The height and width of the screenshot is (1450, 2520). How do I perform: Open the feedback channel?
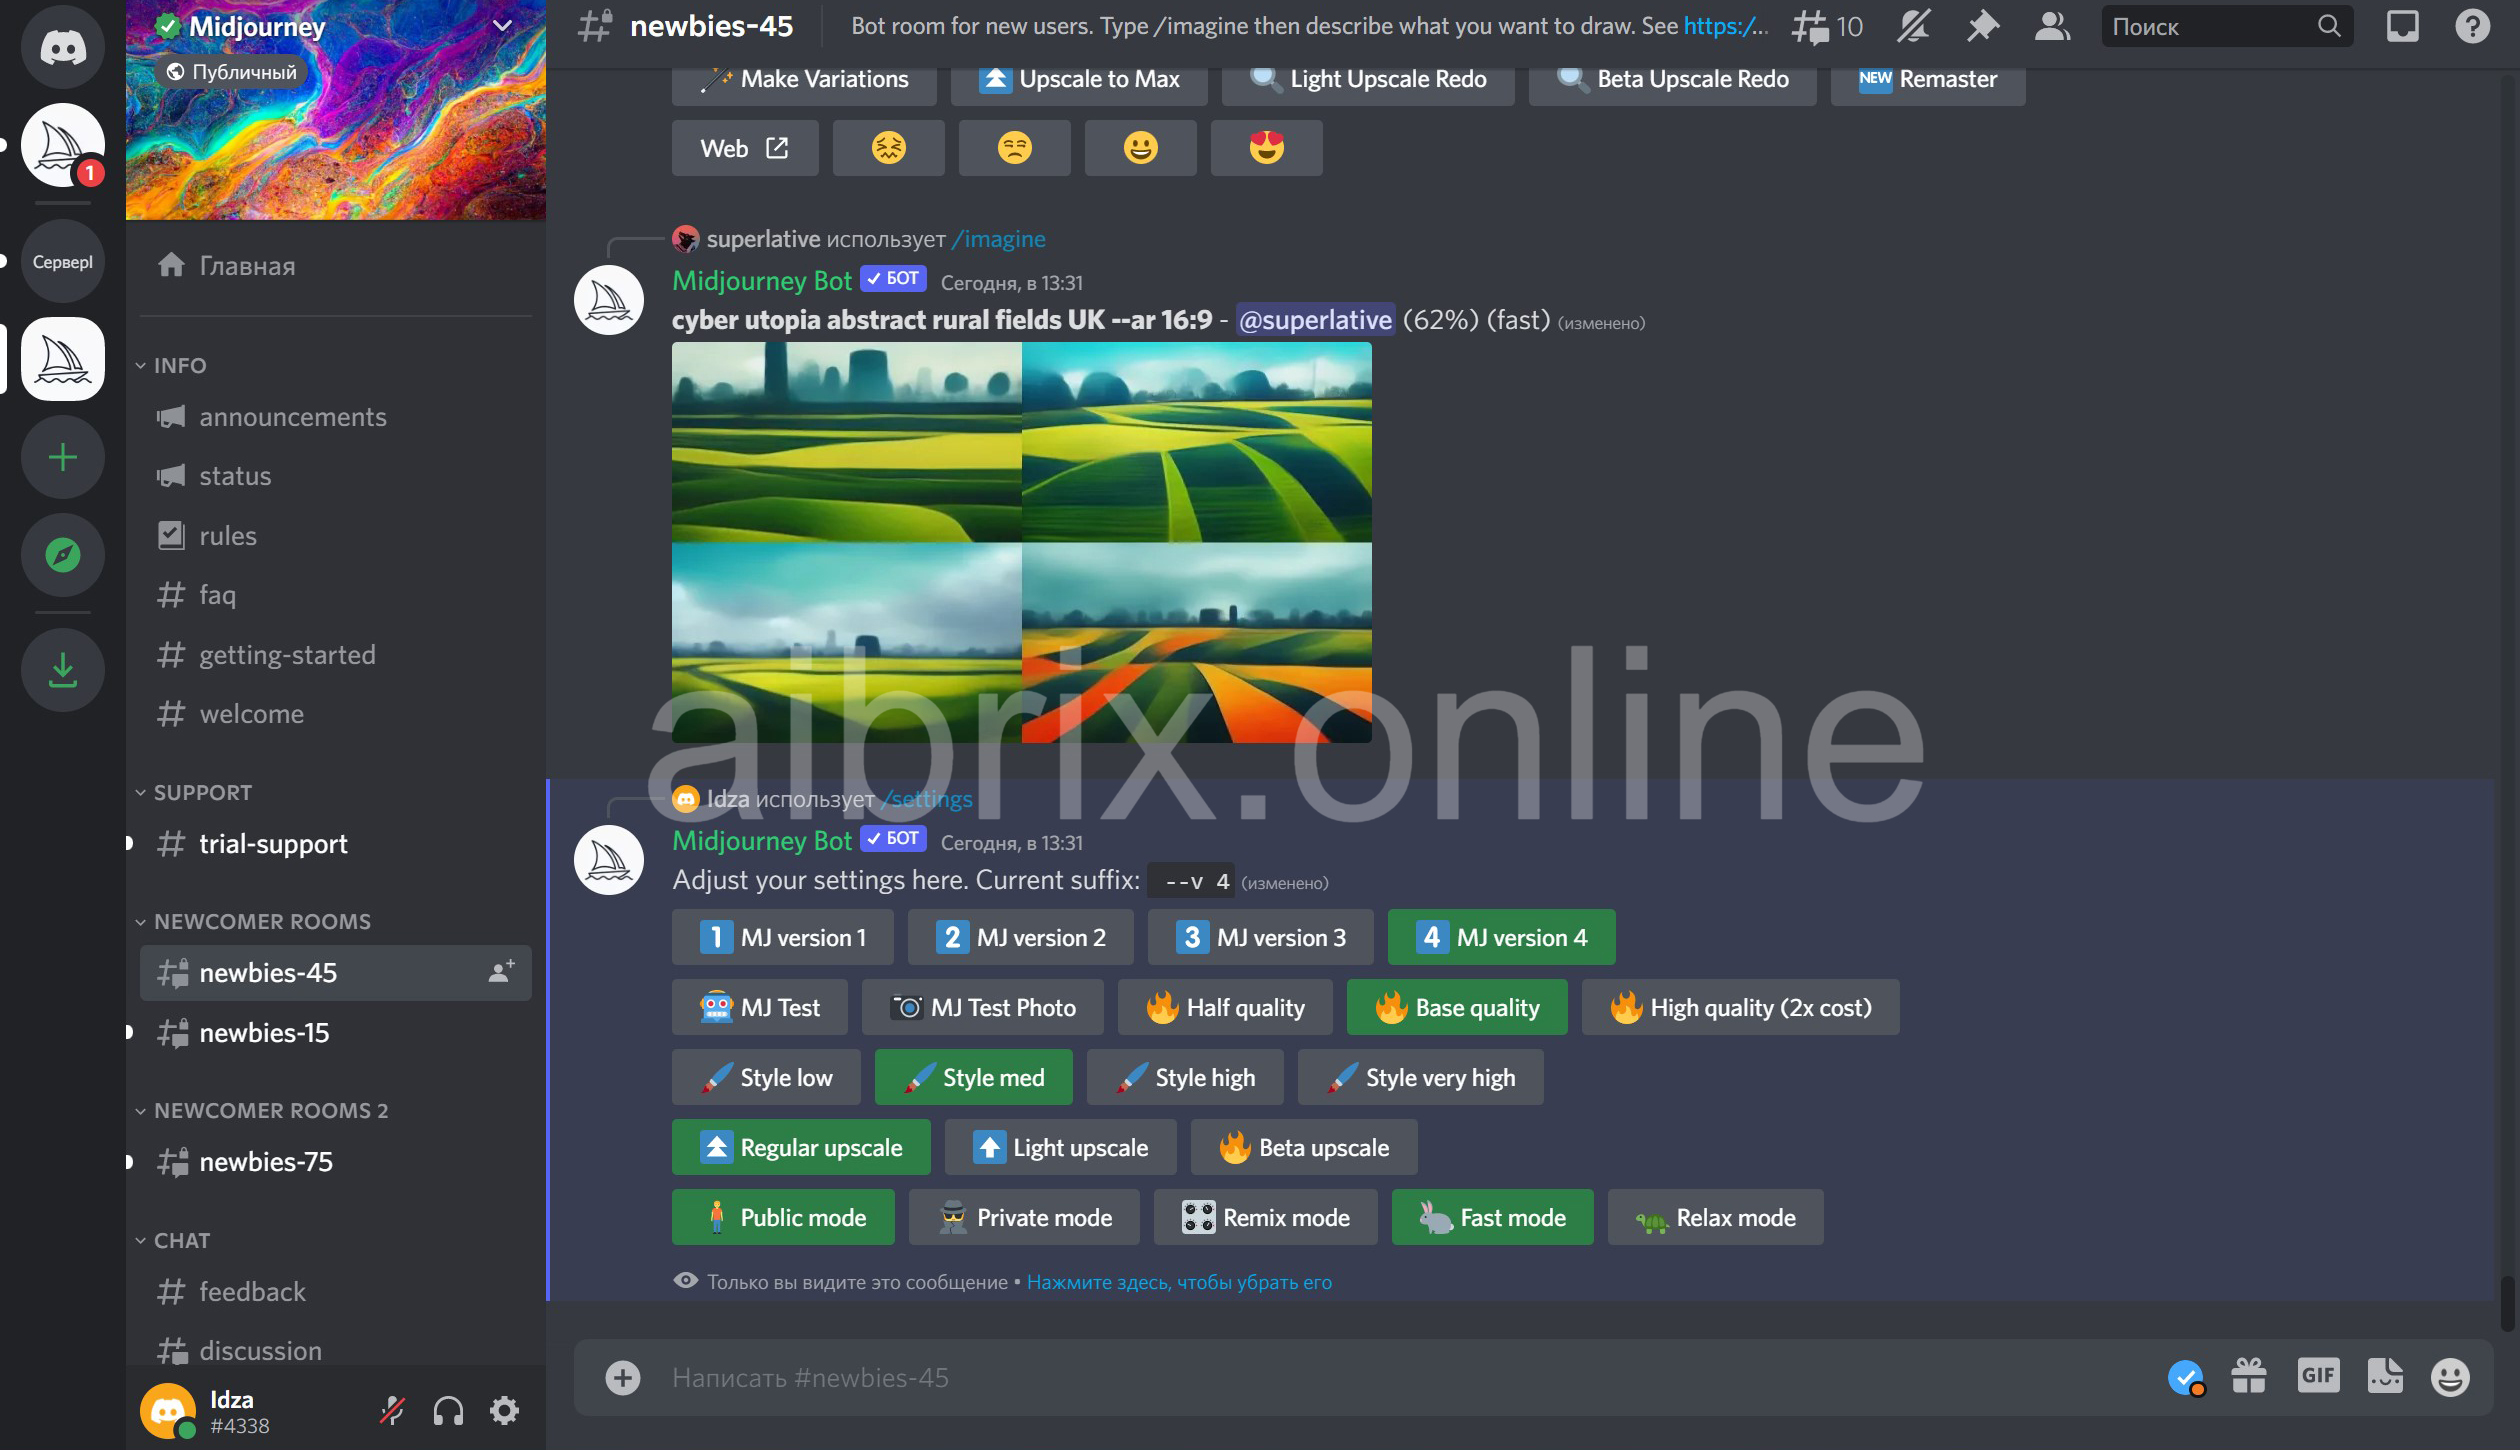pos(251,1289)
